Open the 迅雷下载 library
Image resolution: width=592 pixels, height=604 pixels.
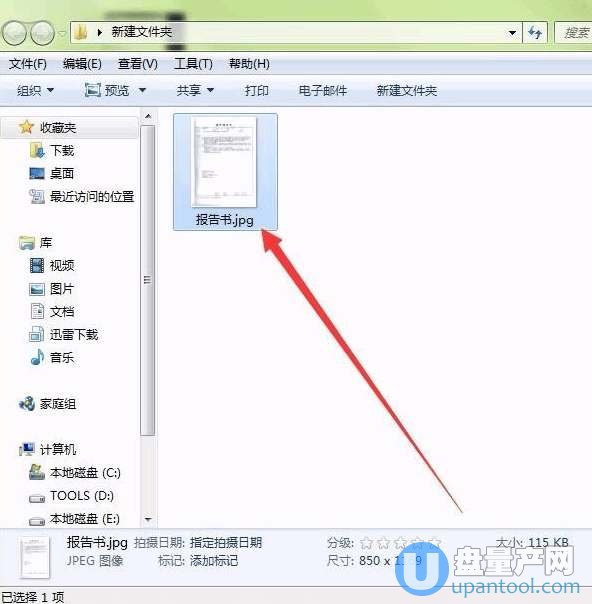click(74, 335)
